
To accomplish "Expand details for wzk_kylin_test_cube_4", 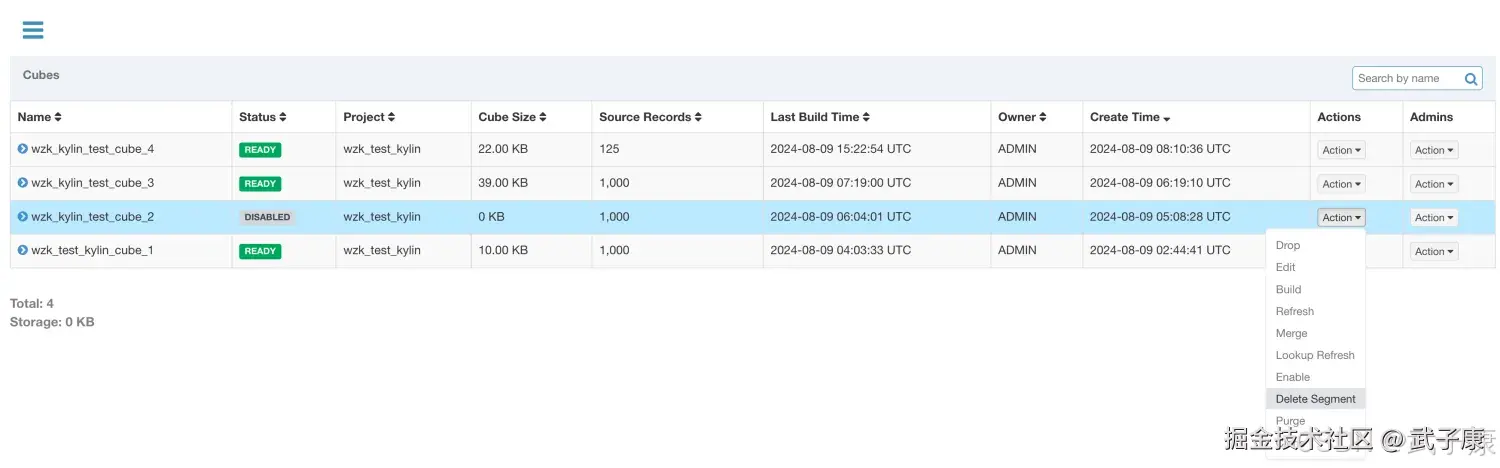I will click(x=23, y=149).
